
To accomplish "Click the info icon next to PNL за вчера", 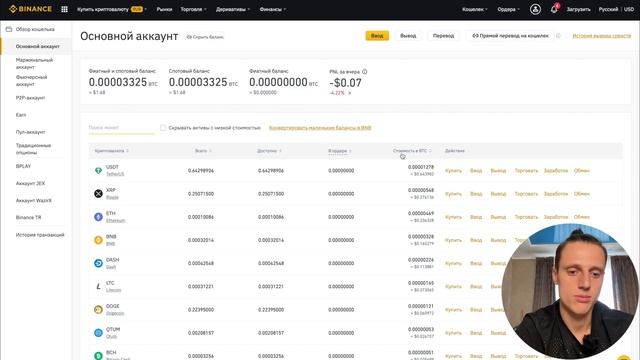I will (x=364, y=71).
